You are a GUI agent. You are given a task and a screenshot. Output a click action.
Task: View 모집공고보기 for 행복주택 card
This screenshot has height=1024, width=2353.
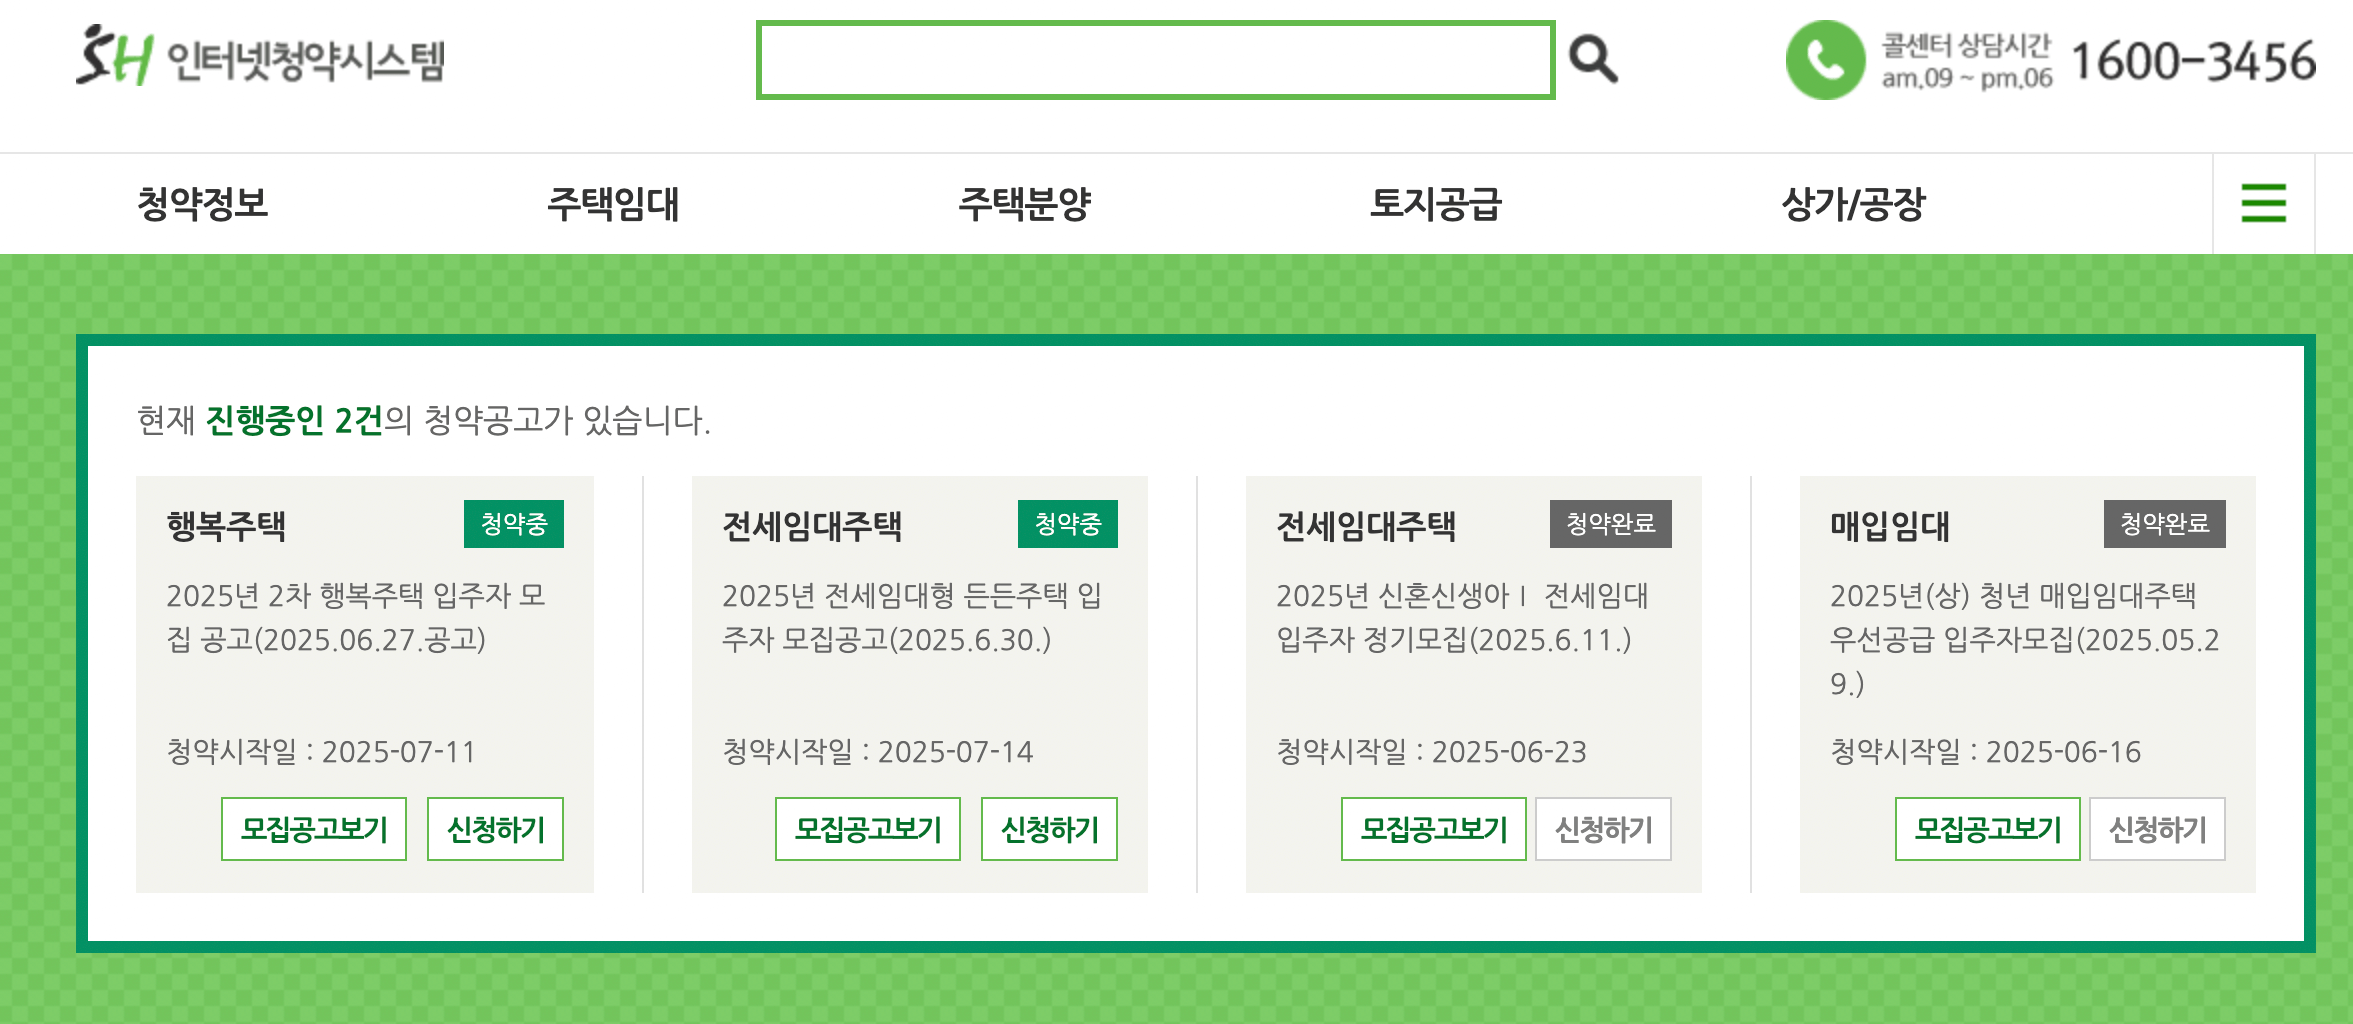(x=314, y=829)
